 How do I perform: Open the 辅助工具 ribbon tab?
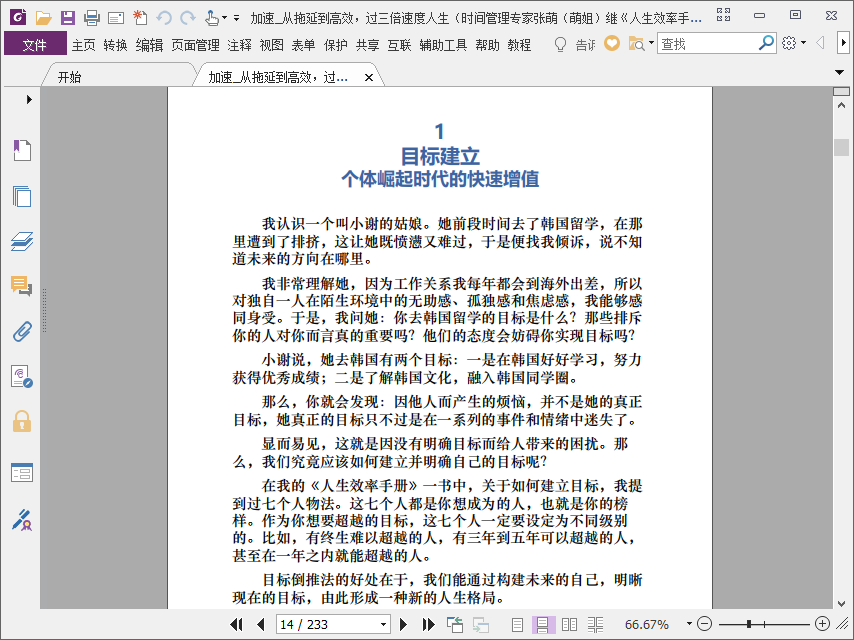[443, 45]
